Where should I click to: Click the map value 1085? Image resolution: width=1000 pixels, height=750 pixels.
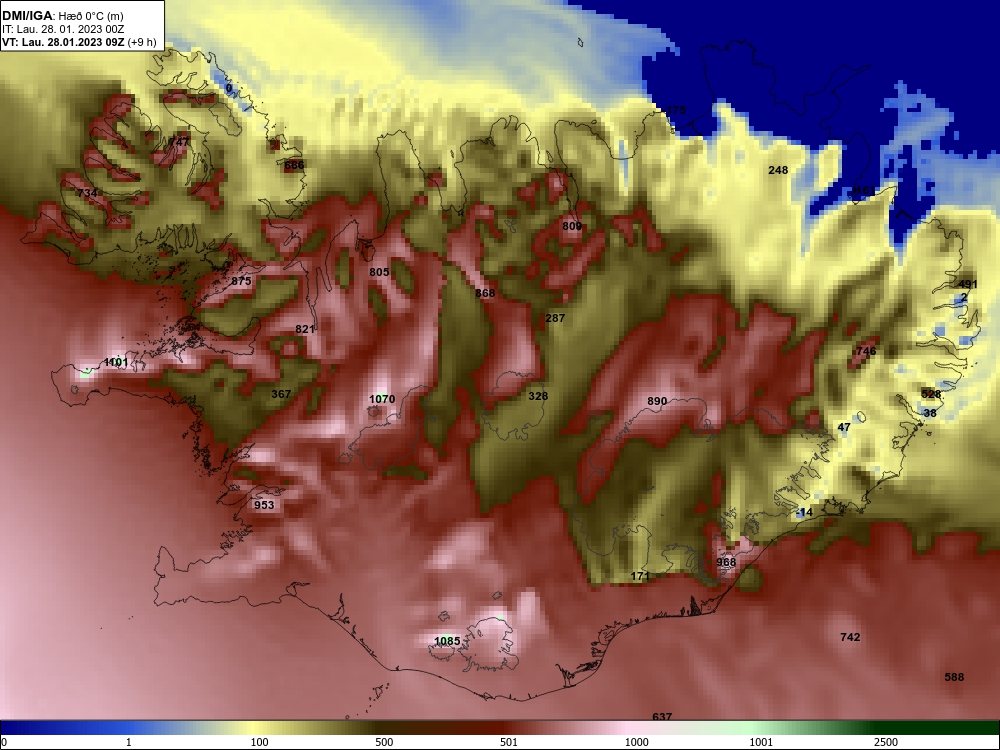[447, 641]
